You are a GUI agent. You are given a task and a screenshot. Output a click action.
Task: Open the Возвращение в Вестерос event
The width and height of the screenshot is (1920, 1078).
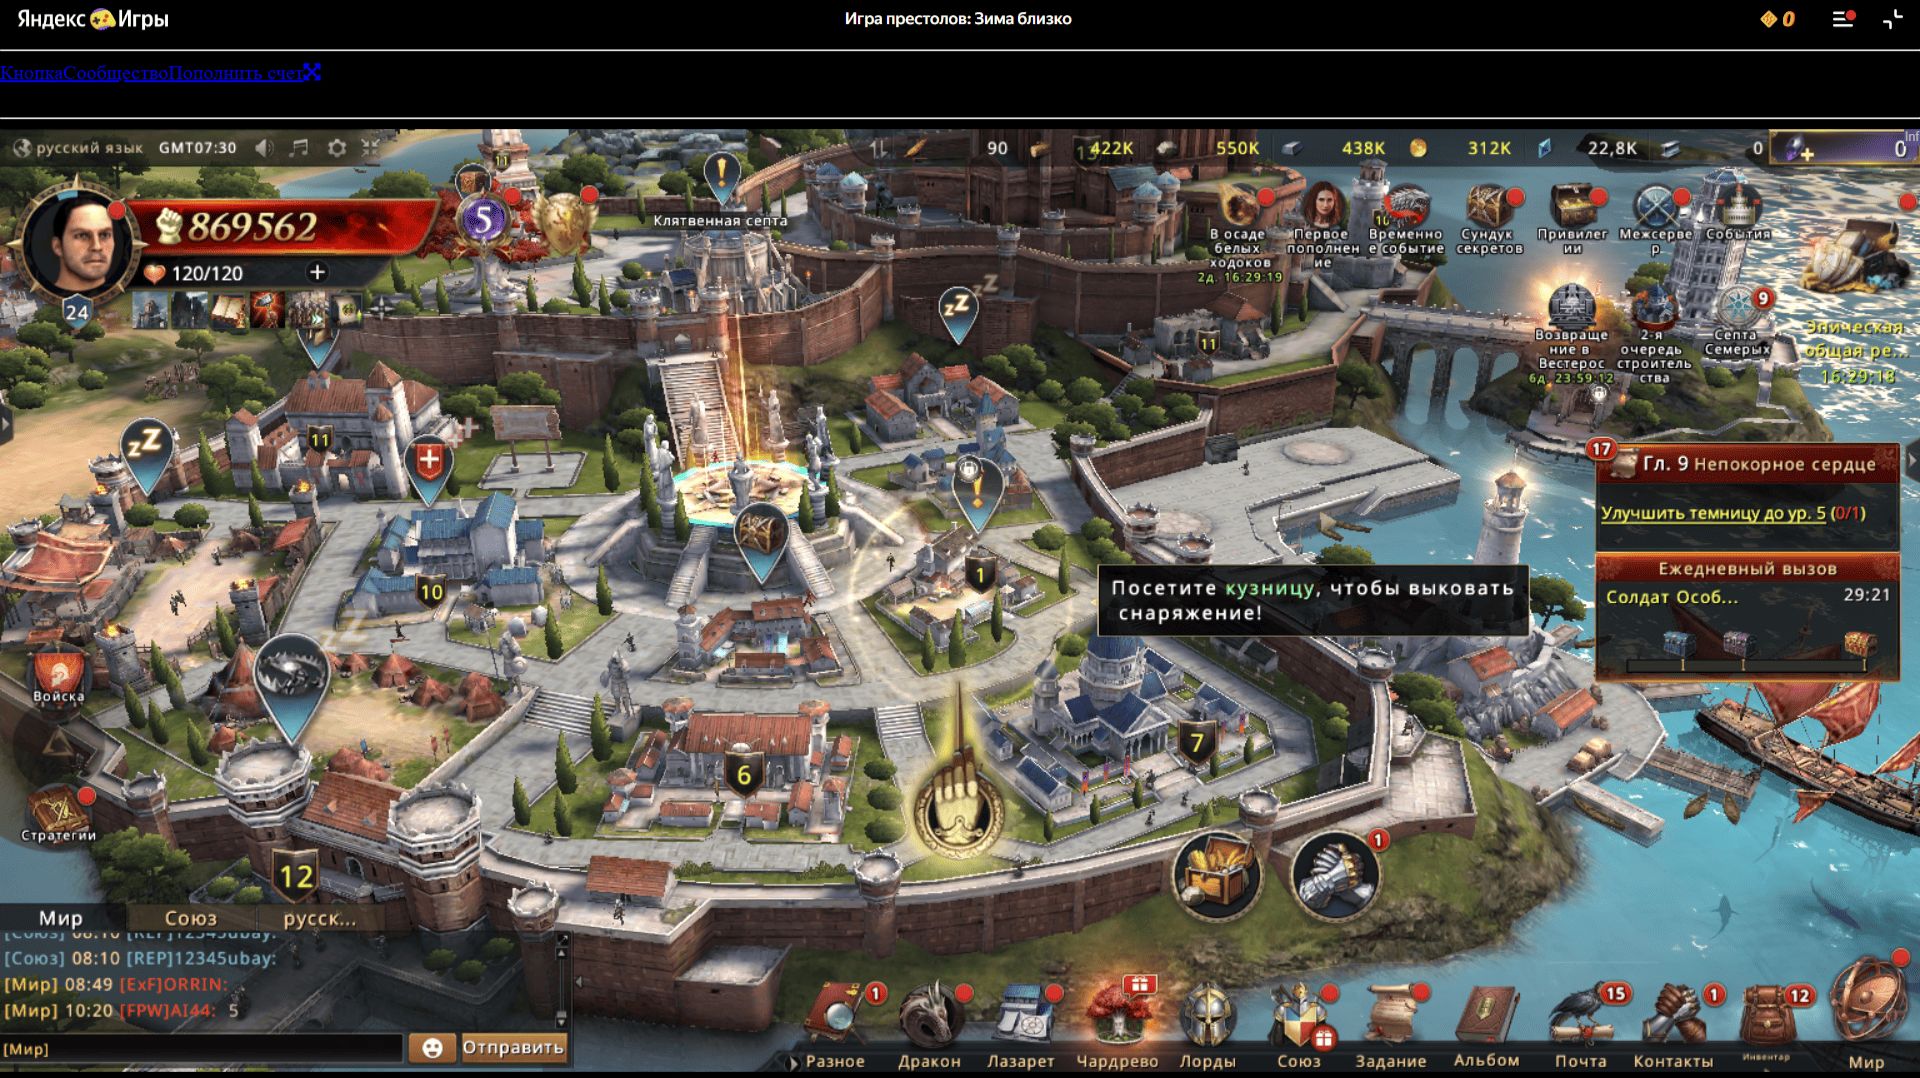pos(1571,306)
